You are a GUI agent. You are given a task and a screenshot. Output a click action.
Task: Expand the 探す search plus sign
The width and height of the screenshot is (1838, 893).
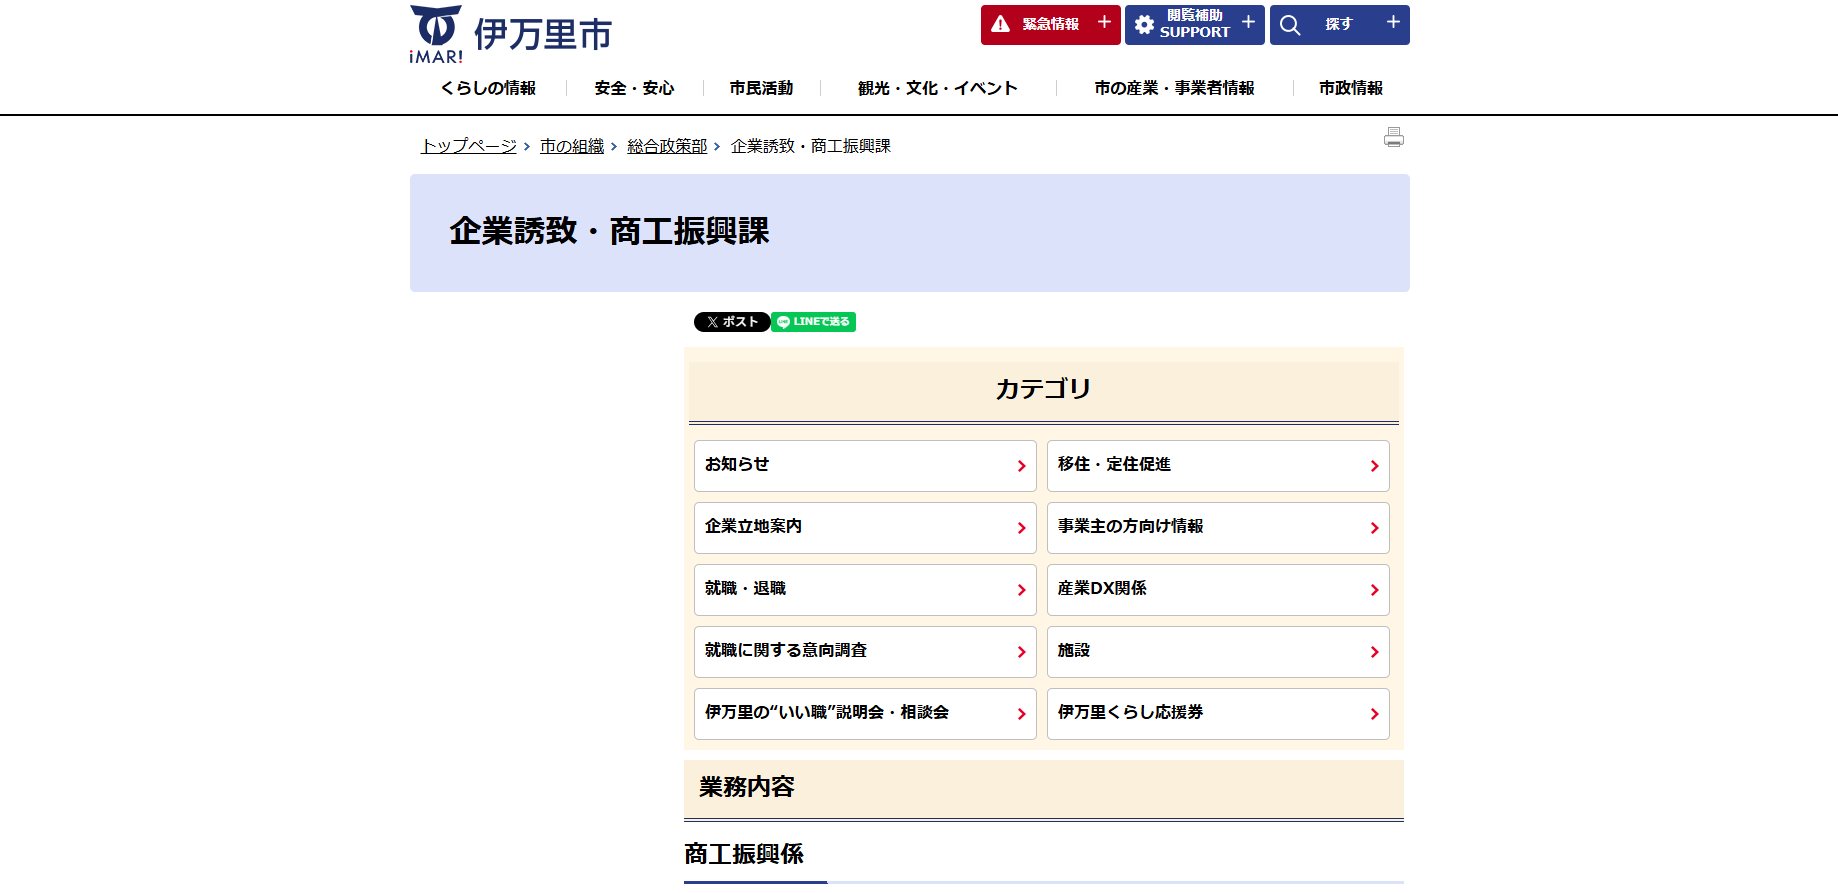pos(1393,22)
